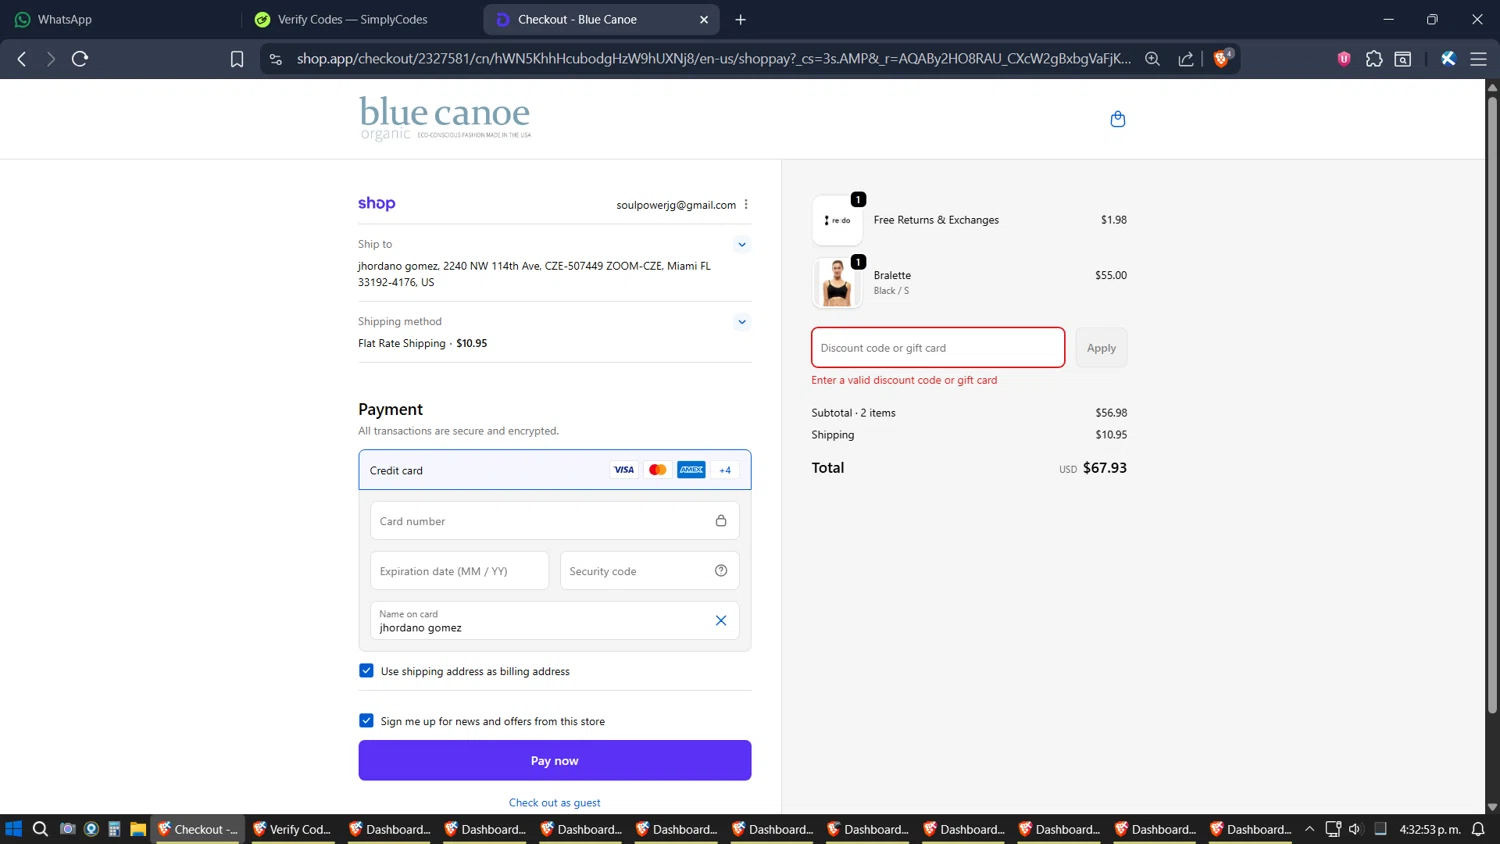Switch to Verify Codes — SimplyCodes tab
Image resolution: width=1500 pixels, height=844 pixels.
(x=363, y=19)
